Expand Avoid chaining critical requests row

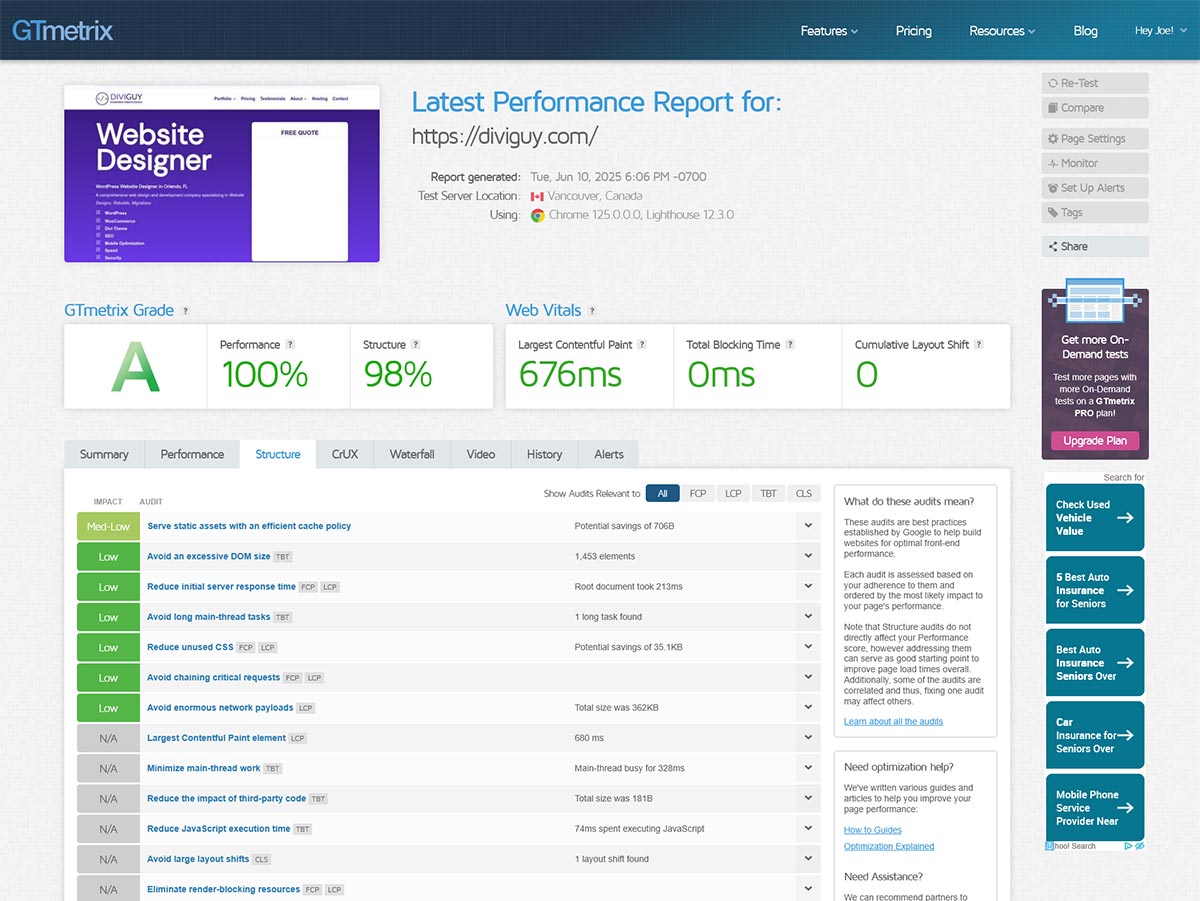click(x=808, y=678)
